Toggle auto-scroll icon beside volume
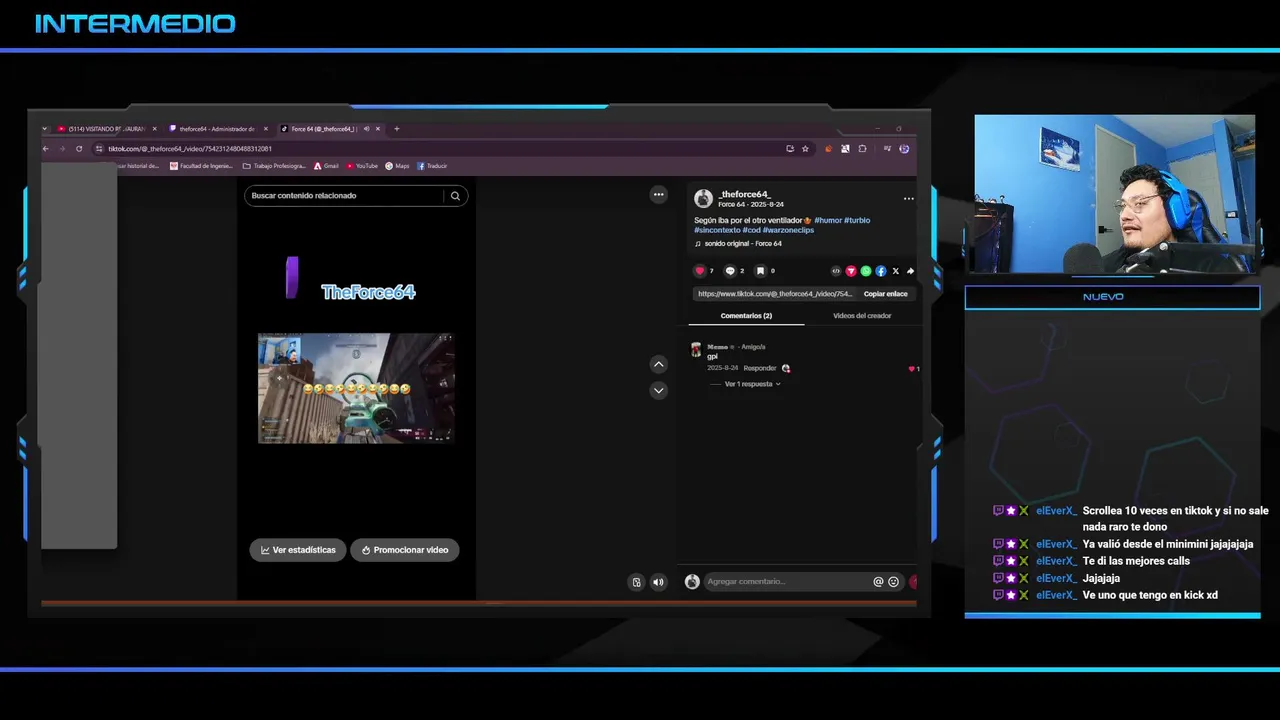The height and width of the screenshot is (720, 1280). click(636, 582)
